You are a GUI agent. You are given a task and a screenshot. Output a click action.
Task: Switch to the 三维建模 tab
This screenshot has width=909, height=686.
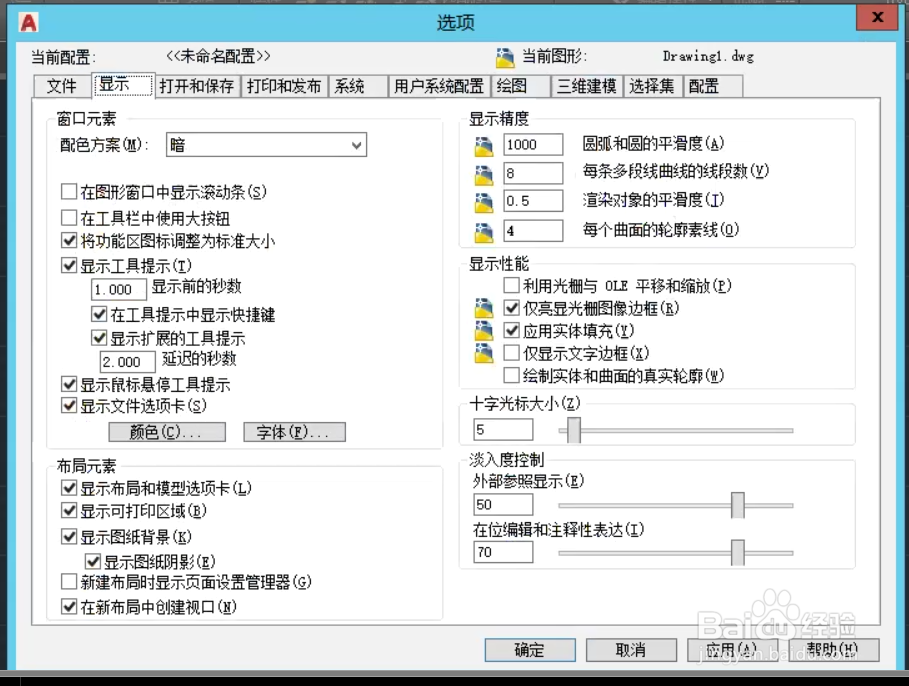(586, 86)
